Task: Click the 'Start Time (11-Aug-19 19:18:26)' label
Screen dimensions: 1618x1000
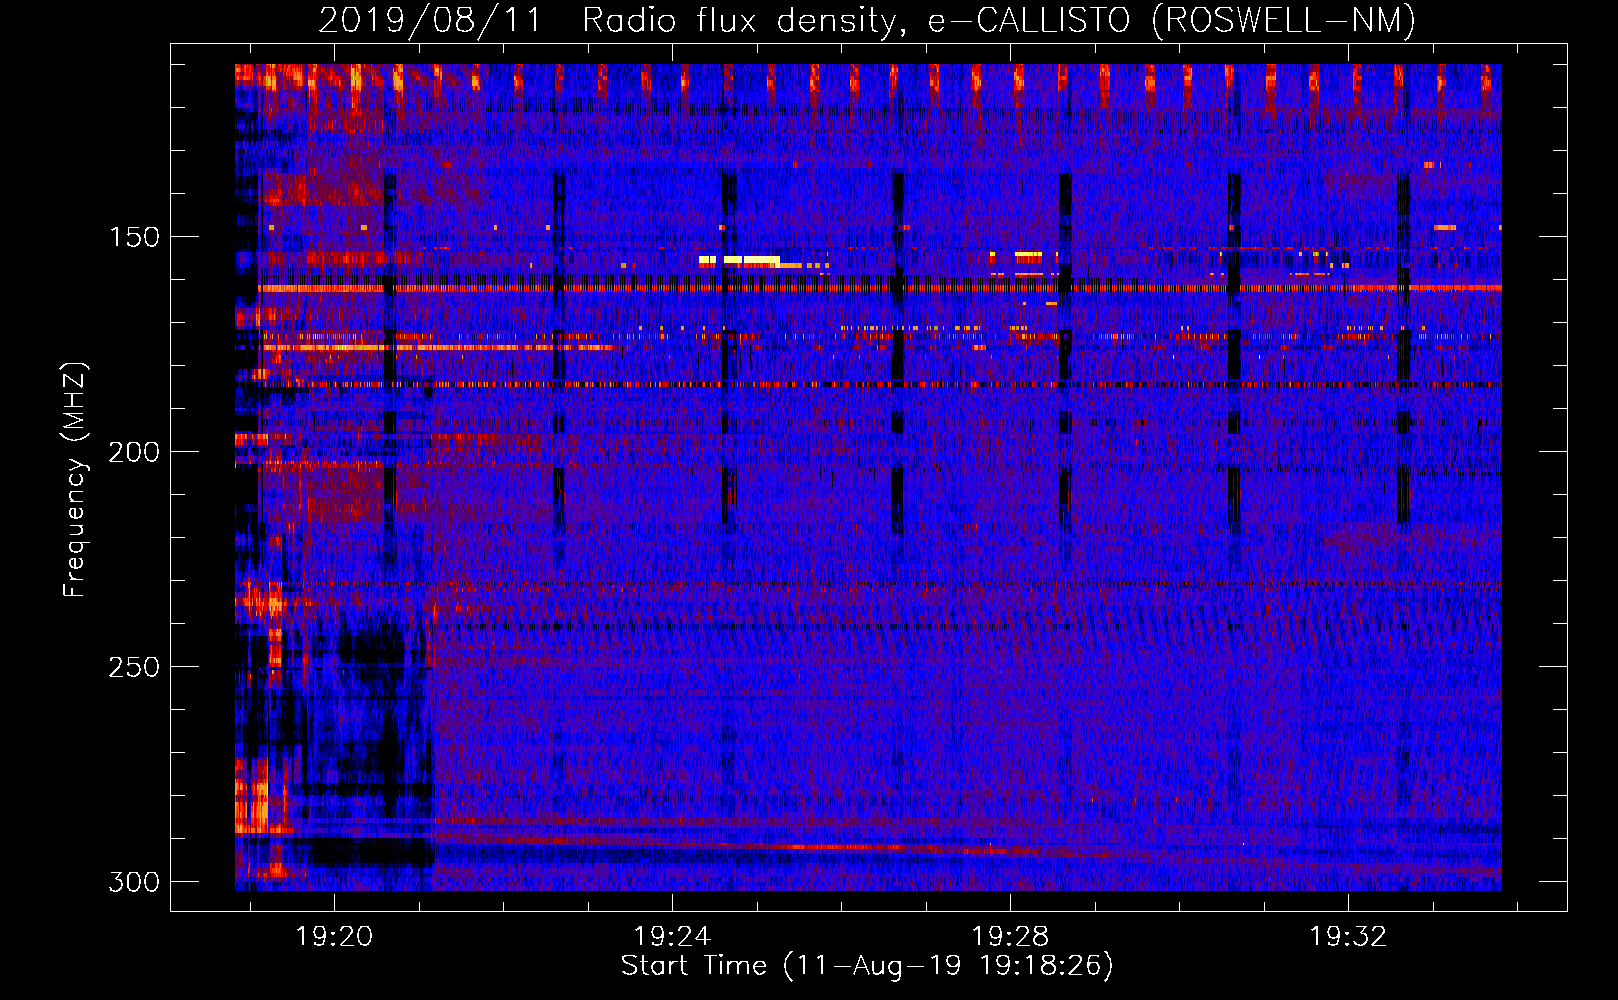Action: (x=867, y=966)
